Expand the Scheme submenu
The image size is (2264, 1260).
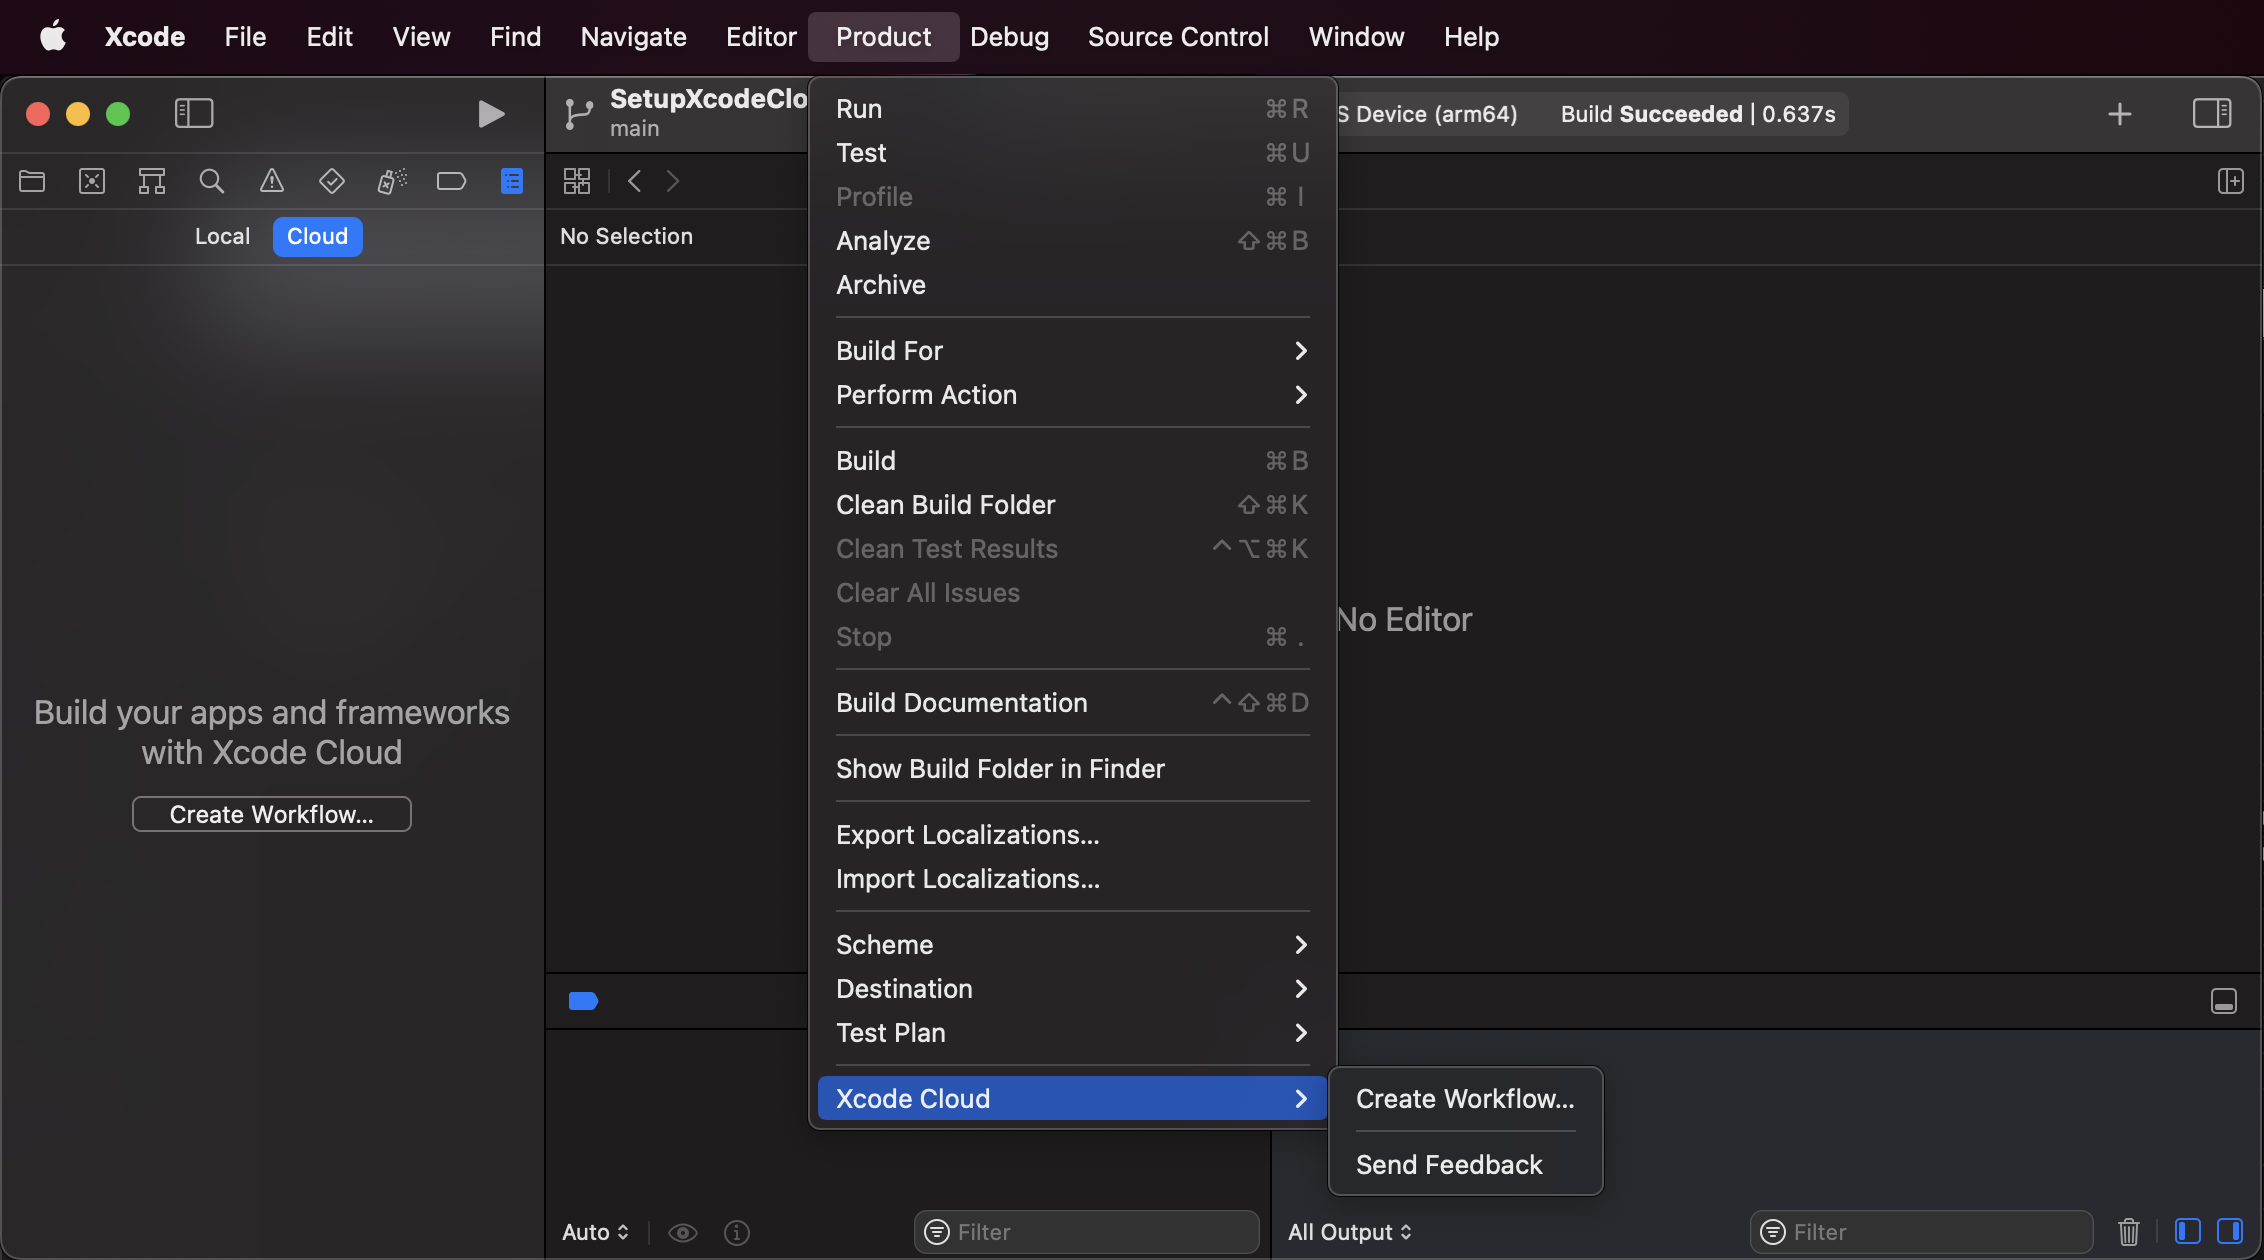[x=1072, y=943]
